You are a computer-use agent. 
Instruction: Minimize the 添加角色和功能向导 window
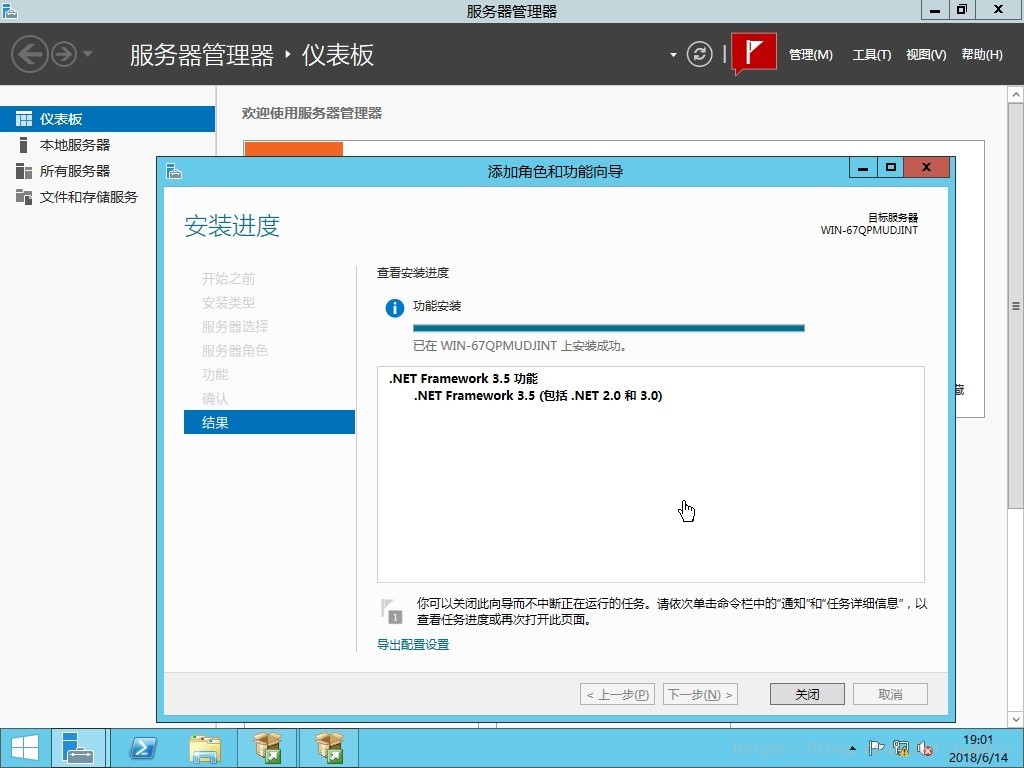pos(863,168)
